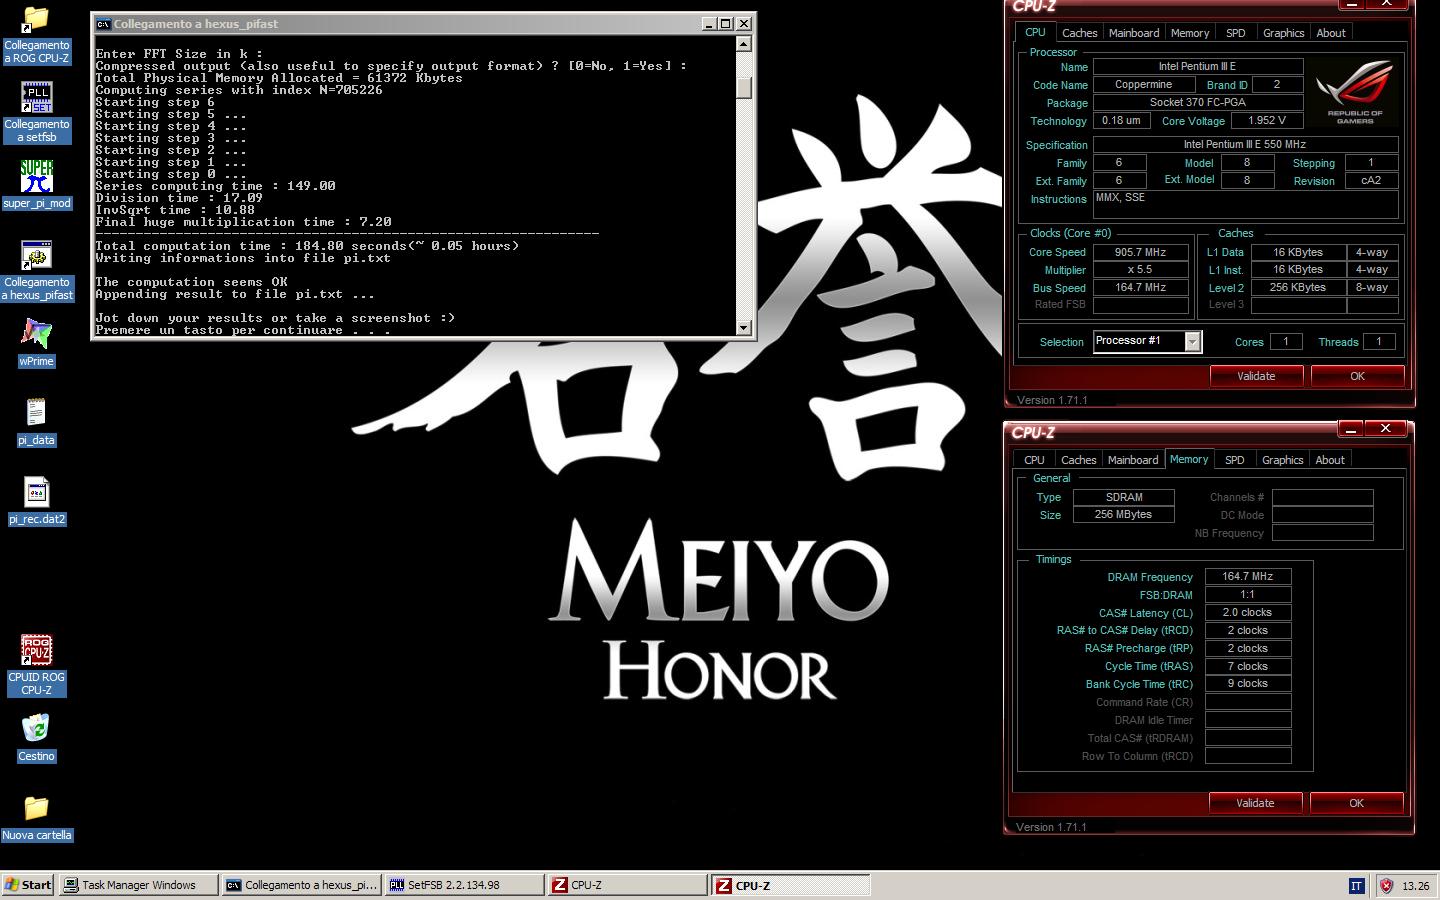Click console scrollbar down arrow
The image size is (1440, 900).
click(743, 327)
